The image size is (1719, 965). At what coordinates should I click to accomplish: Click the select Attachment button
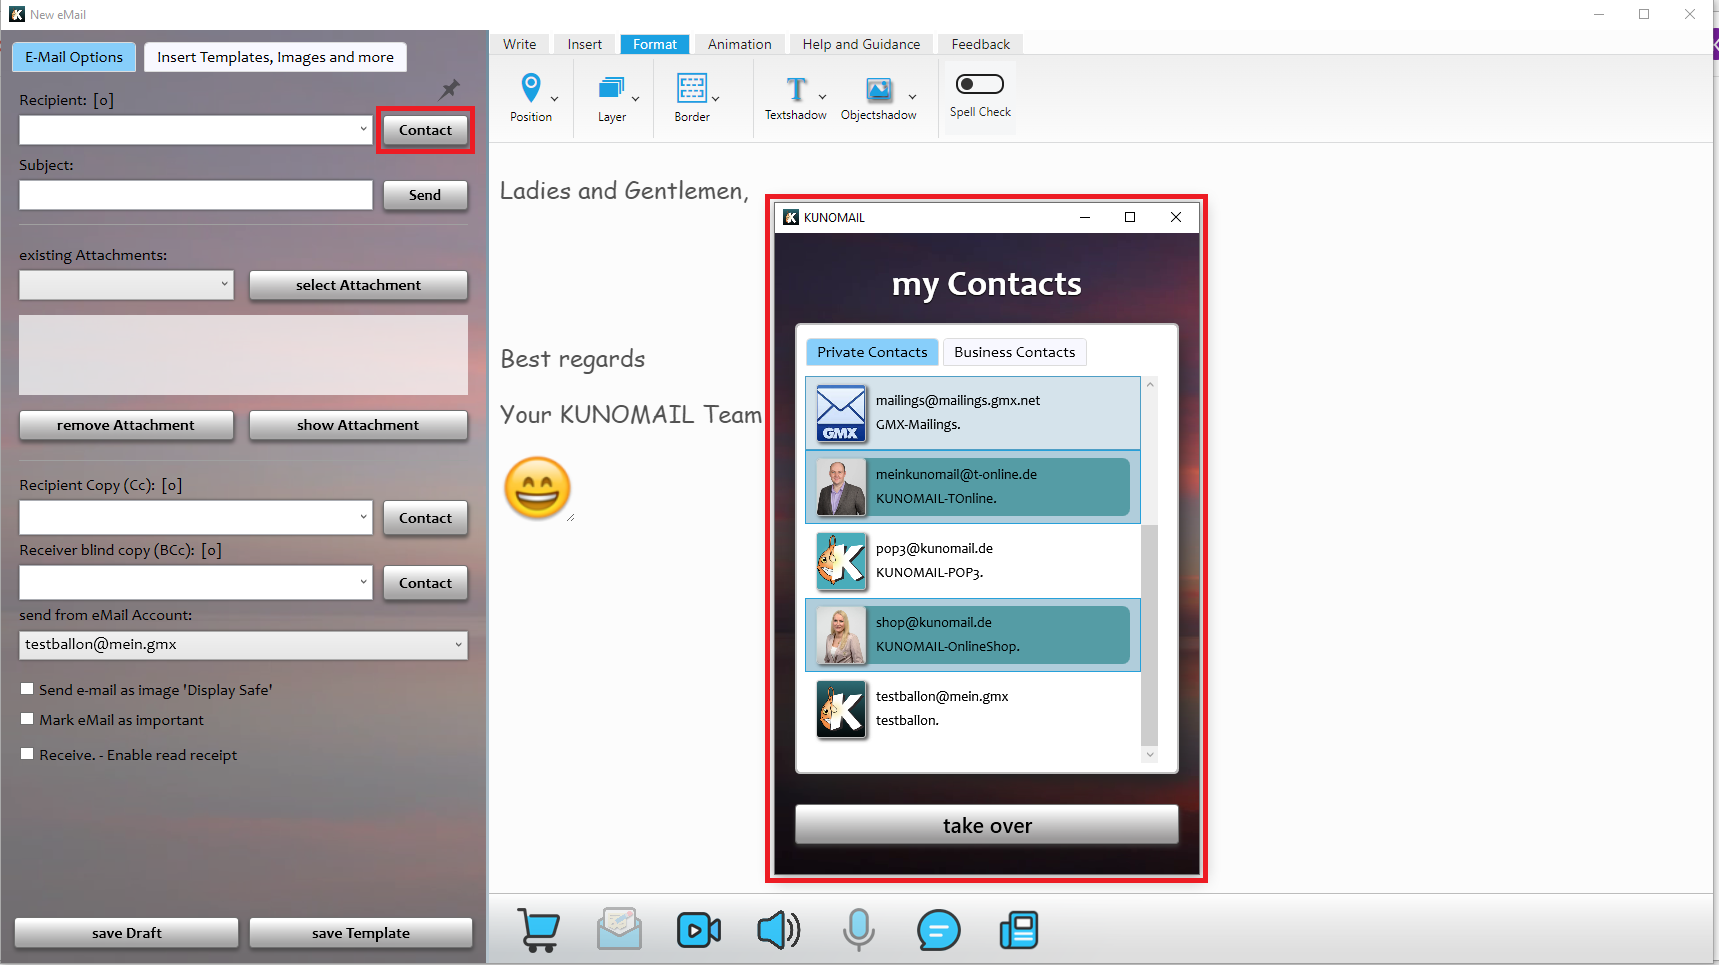pyautogui.click(x=358, y=285)
